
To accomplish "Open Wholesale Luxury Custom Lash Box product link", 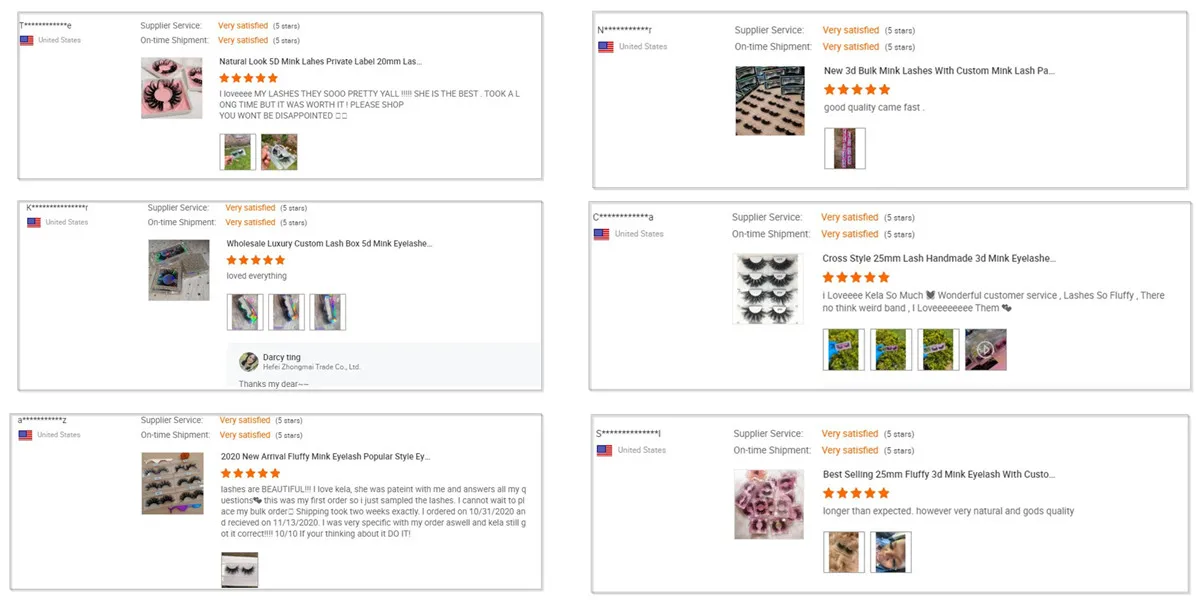I will pos(329,243).
